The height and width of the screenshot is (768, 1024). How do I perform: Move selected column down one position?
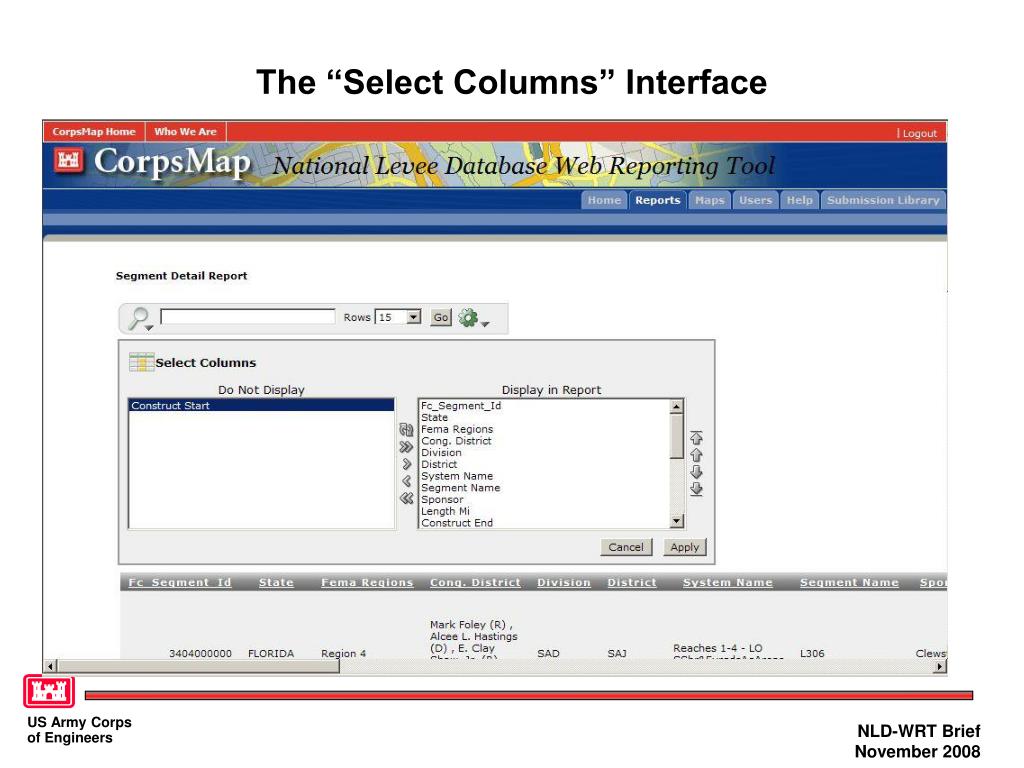(696, 472)
